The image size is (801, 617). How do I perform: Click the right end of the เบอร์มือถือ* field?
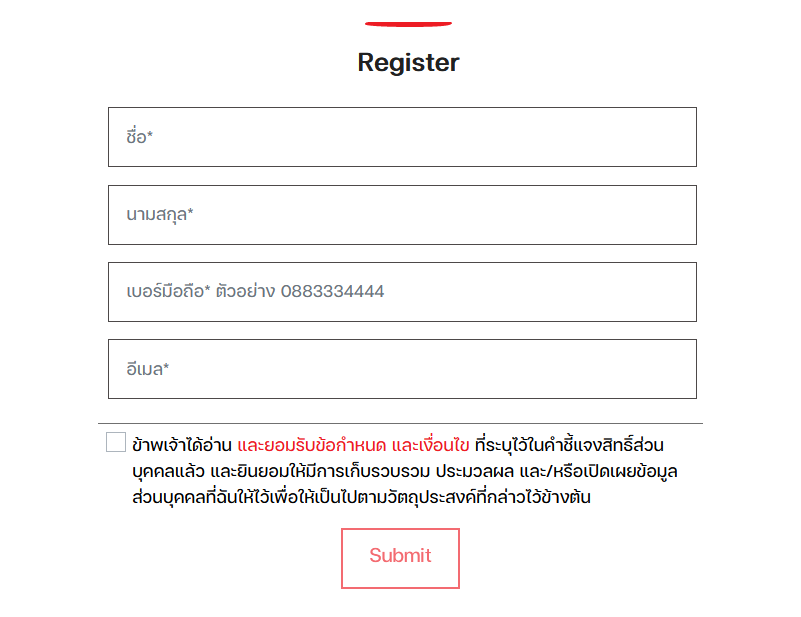670,292
